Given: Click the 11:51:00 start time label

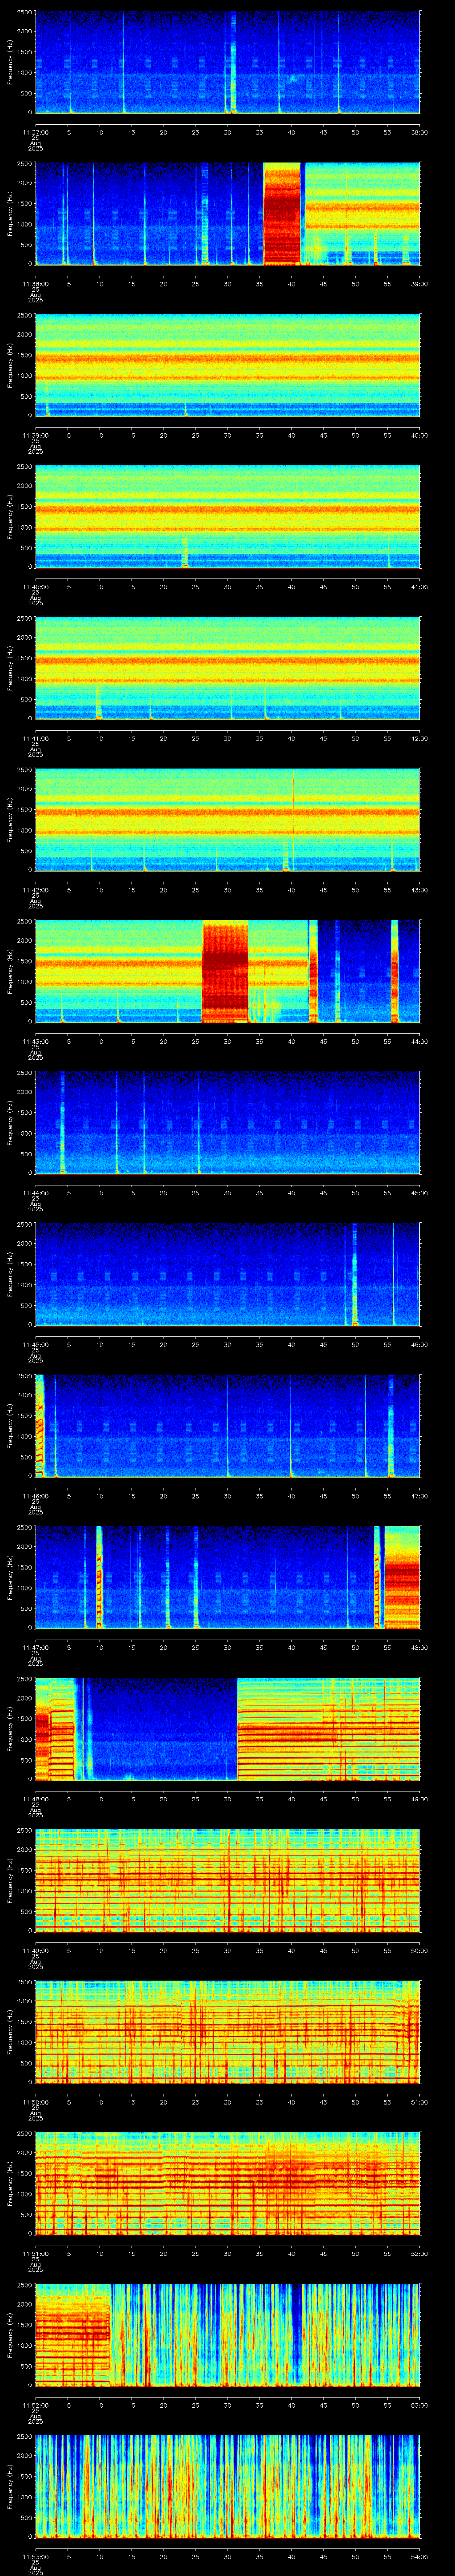Looking at the screenshot, I should click(35, 2253).
